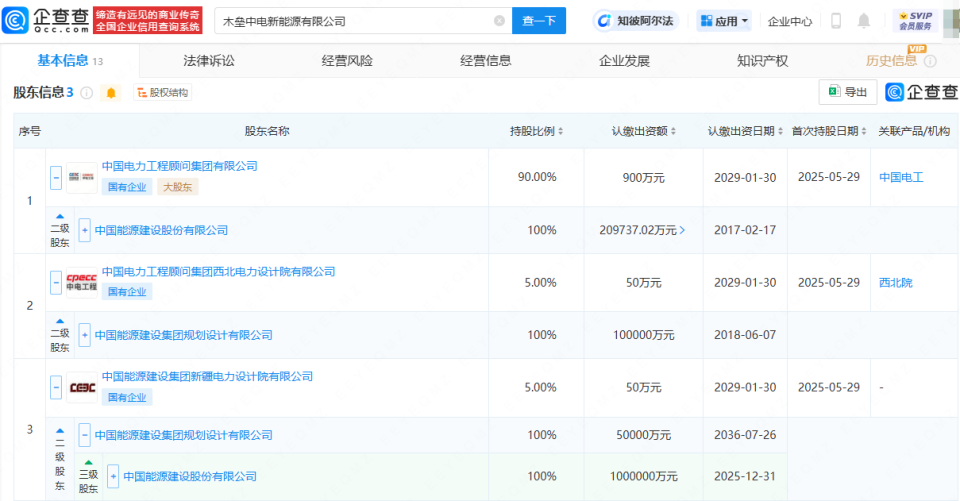Open notifications bell in top header
The width and height of the screenshot is (960, 501).
[x=863, y=21]
